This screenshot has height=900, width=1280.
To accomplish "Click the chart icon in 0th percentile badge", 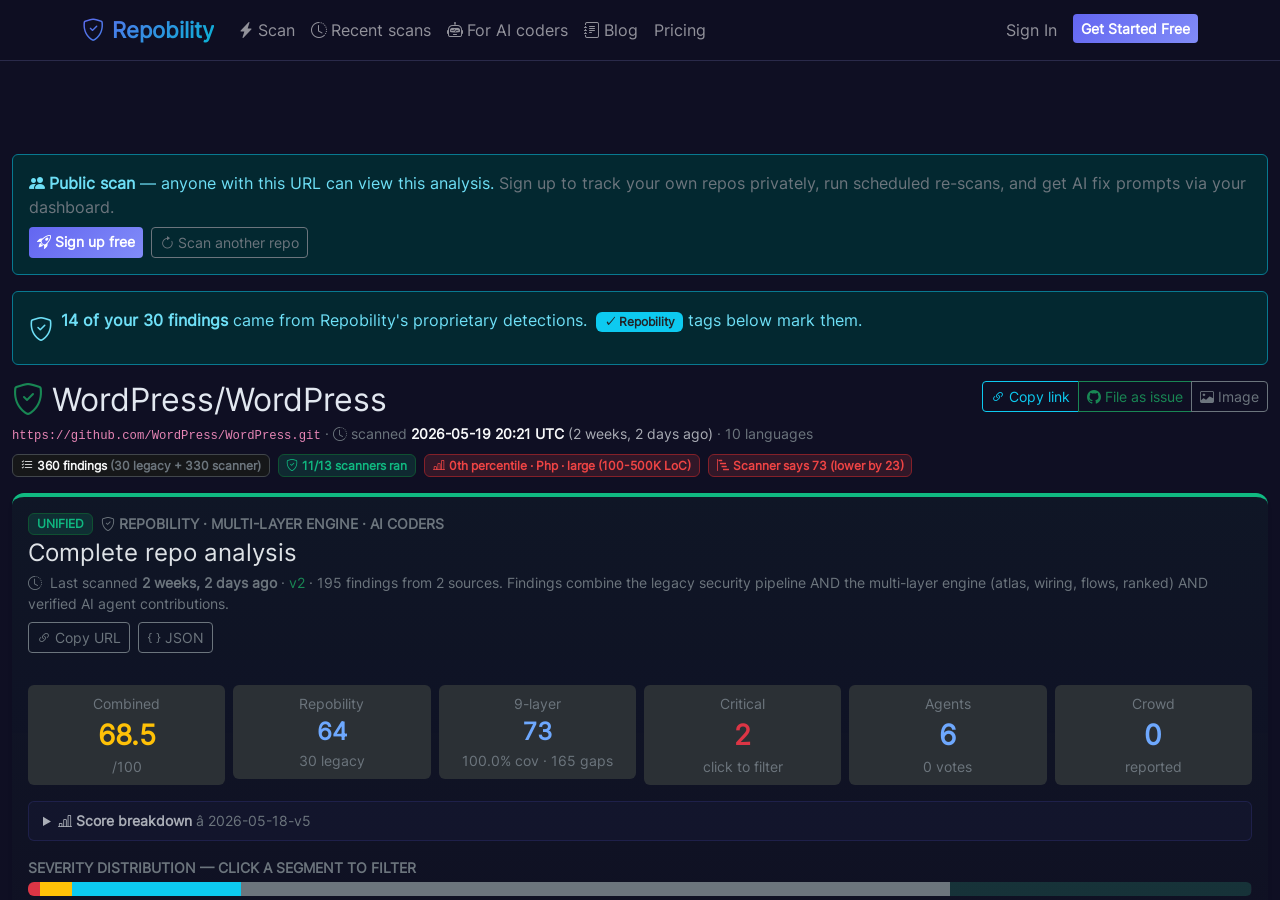I will (439, 465).
